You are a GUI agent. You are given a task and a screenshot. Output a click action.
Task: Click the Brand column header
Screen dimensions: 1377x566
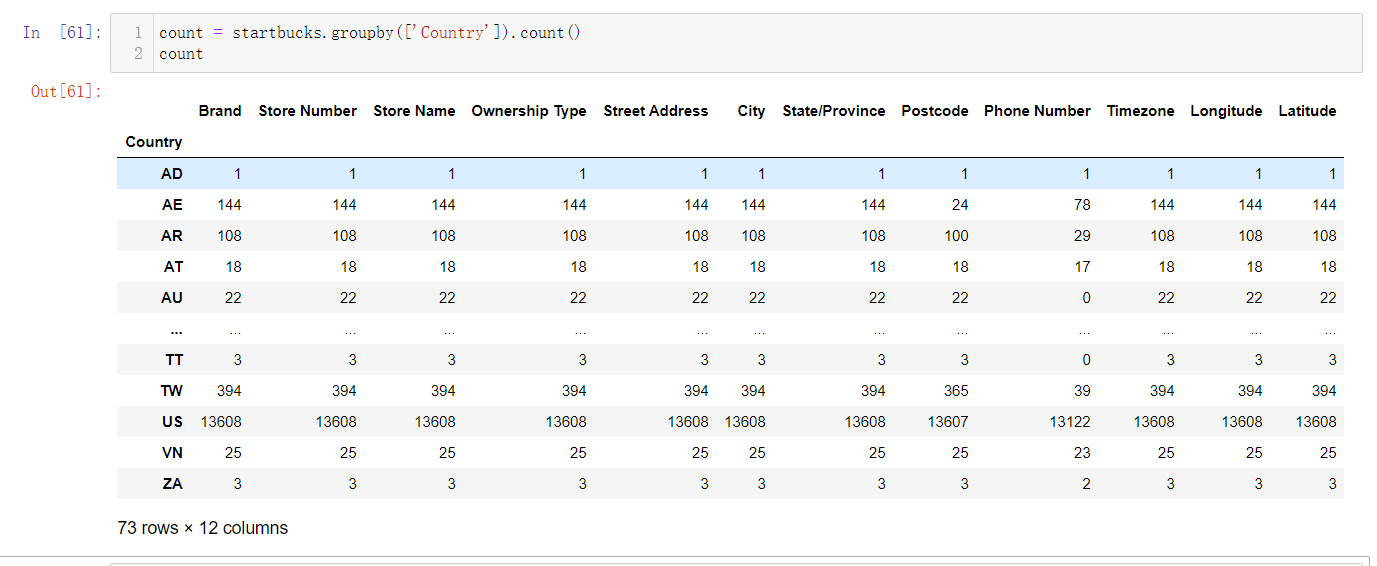click(220, 111)
